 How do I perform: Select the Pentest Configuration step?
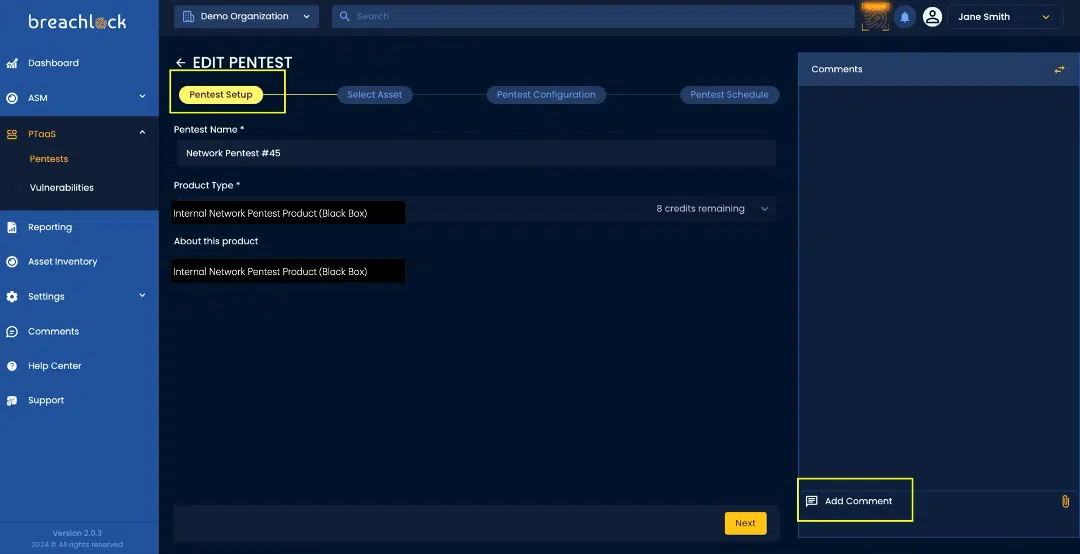pyautogui.click(x=546, y=95)
